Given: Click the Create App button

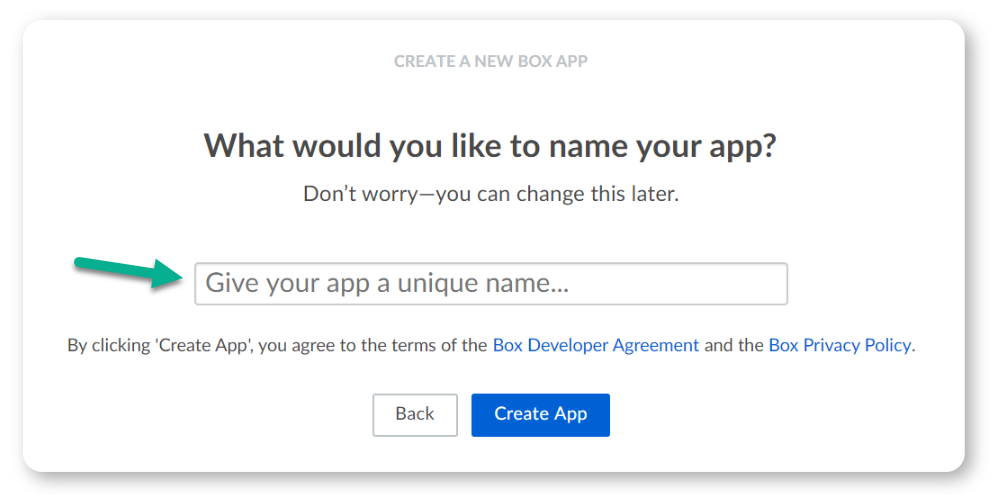Looking at the screenshot, I should 541,415.
